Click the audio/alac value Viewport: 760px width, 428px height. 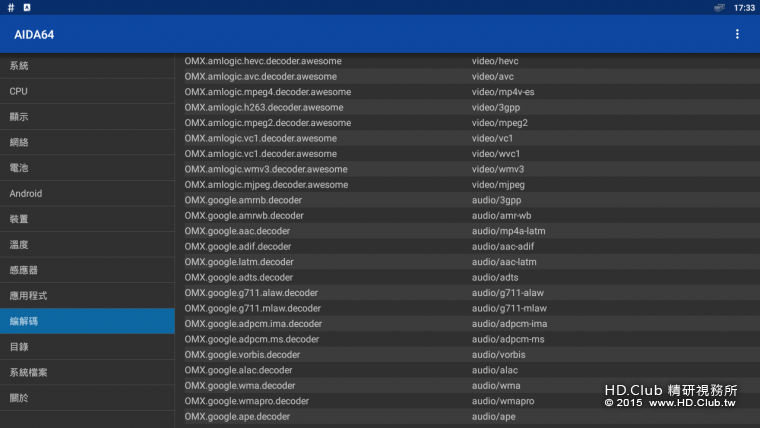click(494, 370)
